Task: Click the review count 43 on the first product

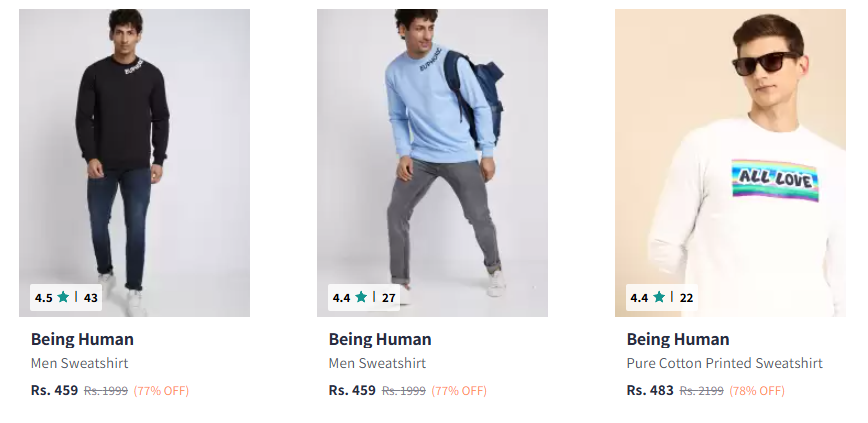Action: [x=91, y=297]
